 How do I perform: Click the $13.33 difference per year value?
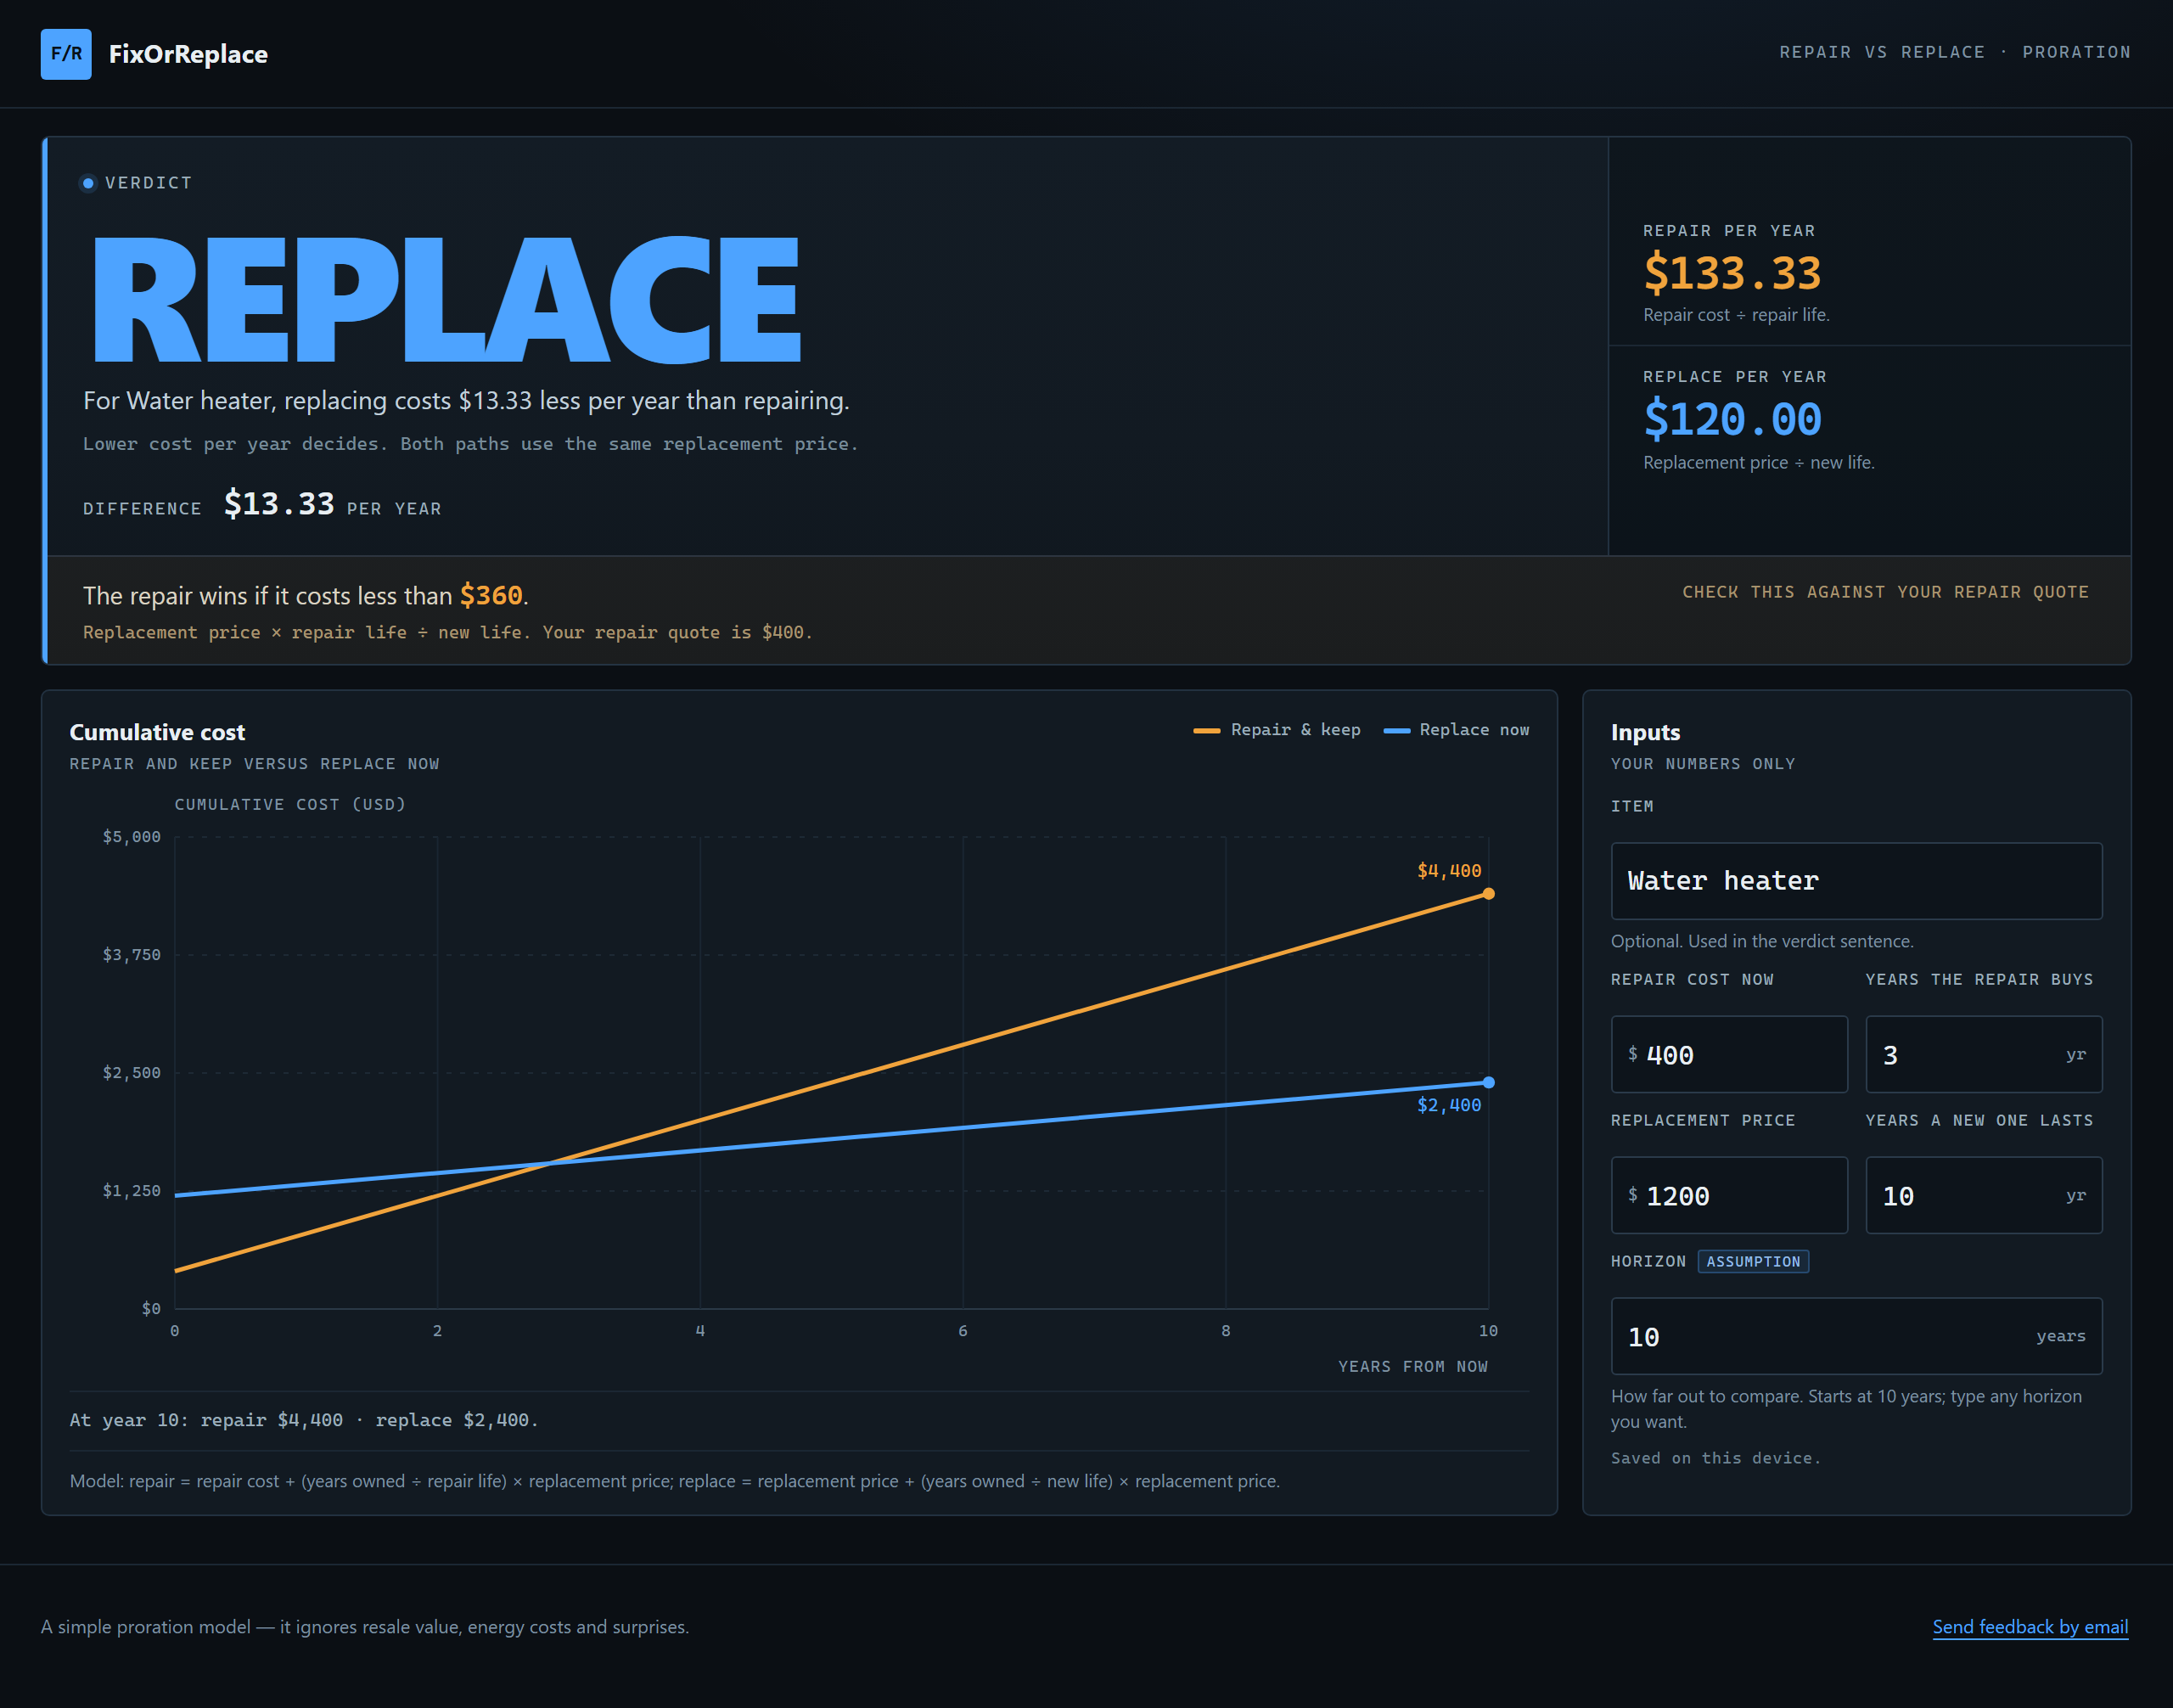(279, 504)
